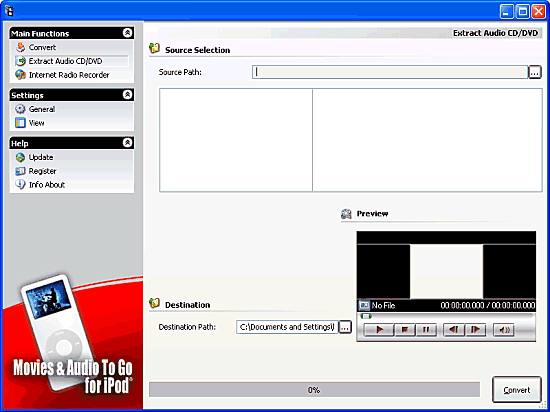
Task: Click the Info About icon
Action: pyautogui.click(x=20, y=184)
